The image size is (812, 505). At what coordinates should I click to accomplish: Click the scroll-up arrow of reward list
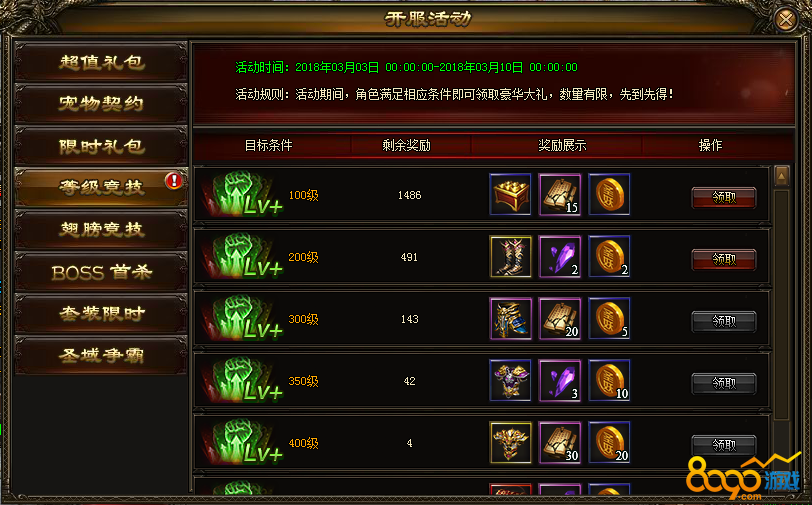tap(781, 177)
